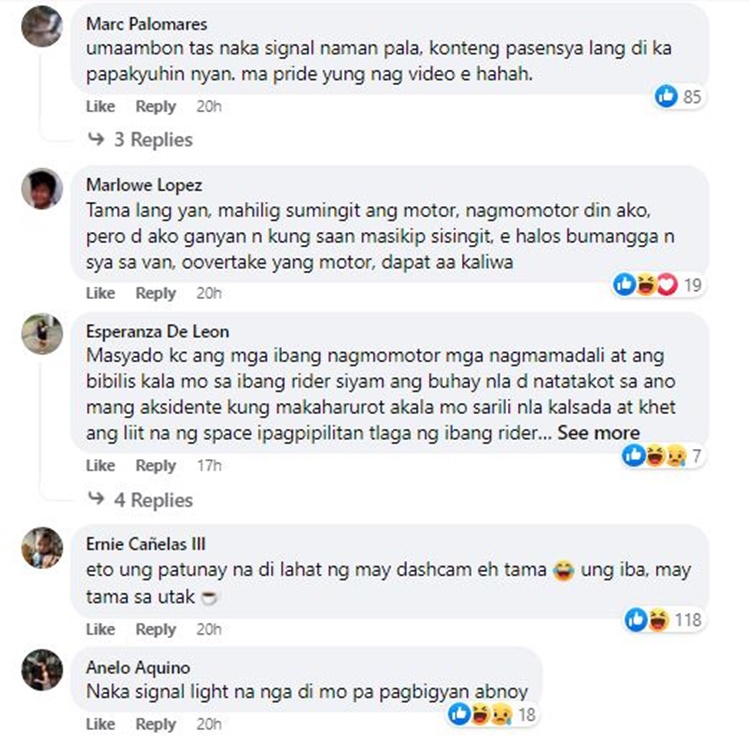
Task: Open the haha reaction on Marlowe Lopez's comment
Action: point(646,285)
